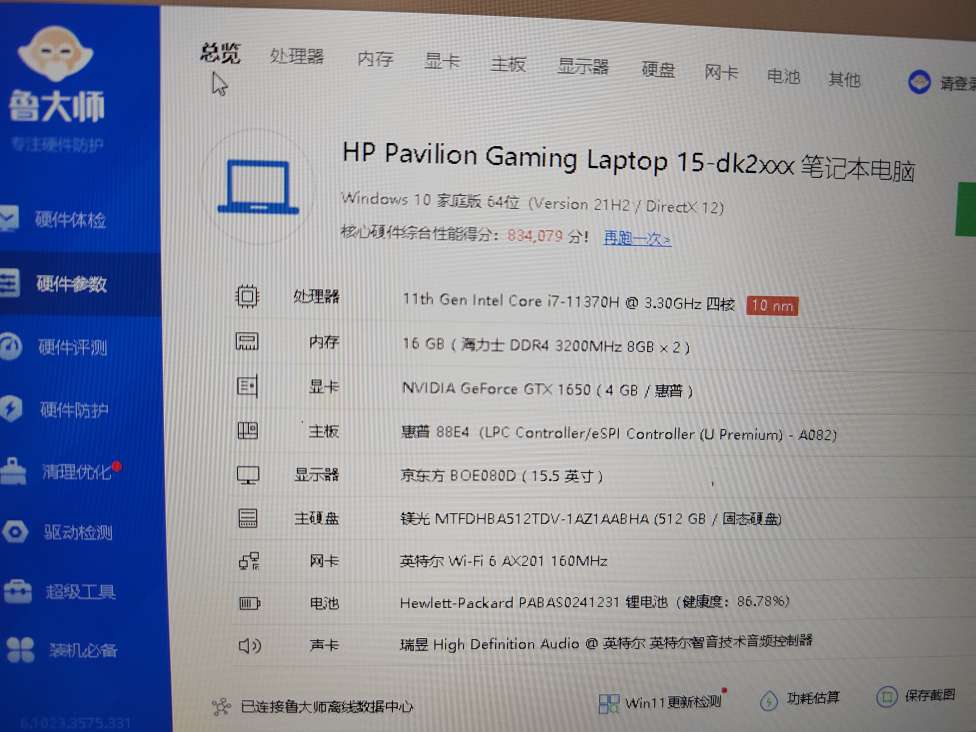Click the processor row CPU icon
This screenshot has height=732, width=976.
click(x=247, y=296)
